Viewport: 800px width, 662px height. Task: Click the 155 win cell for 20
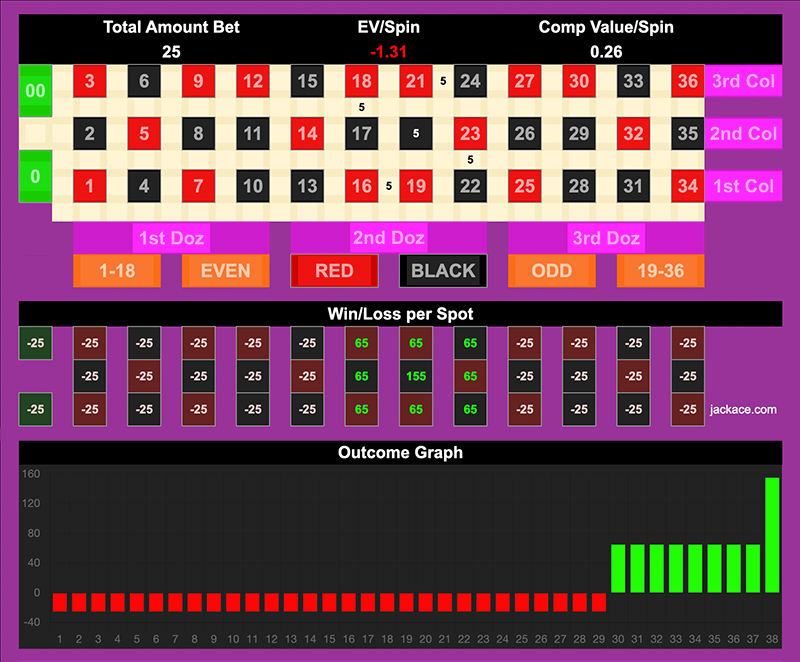point(416,376)
